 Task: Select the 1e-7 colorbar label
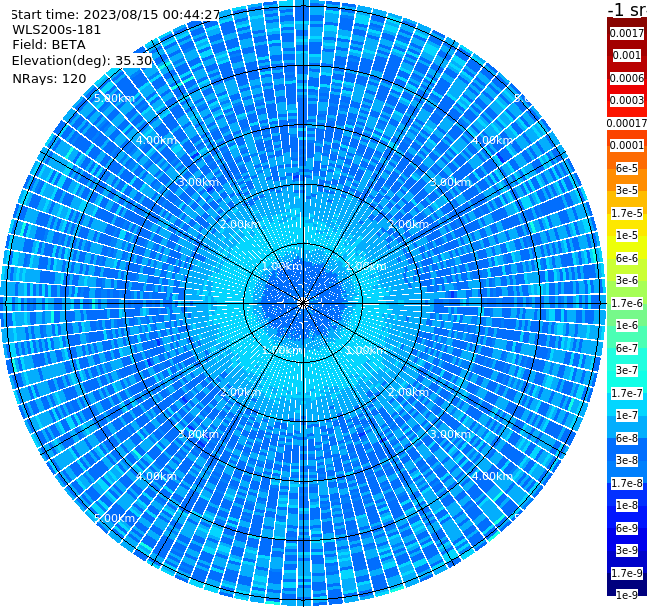(627, 415)
